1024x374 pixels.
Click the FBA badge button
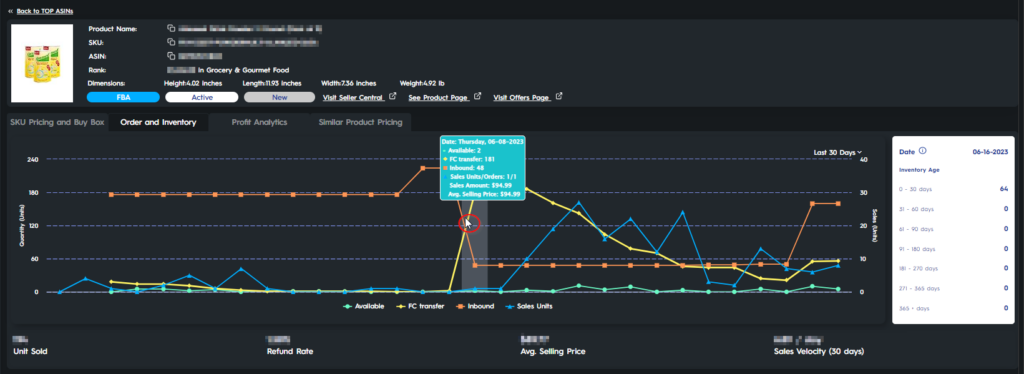[123, 97]
